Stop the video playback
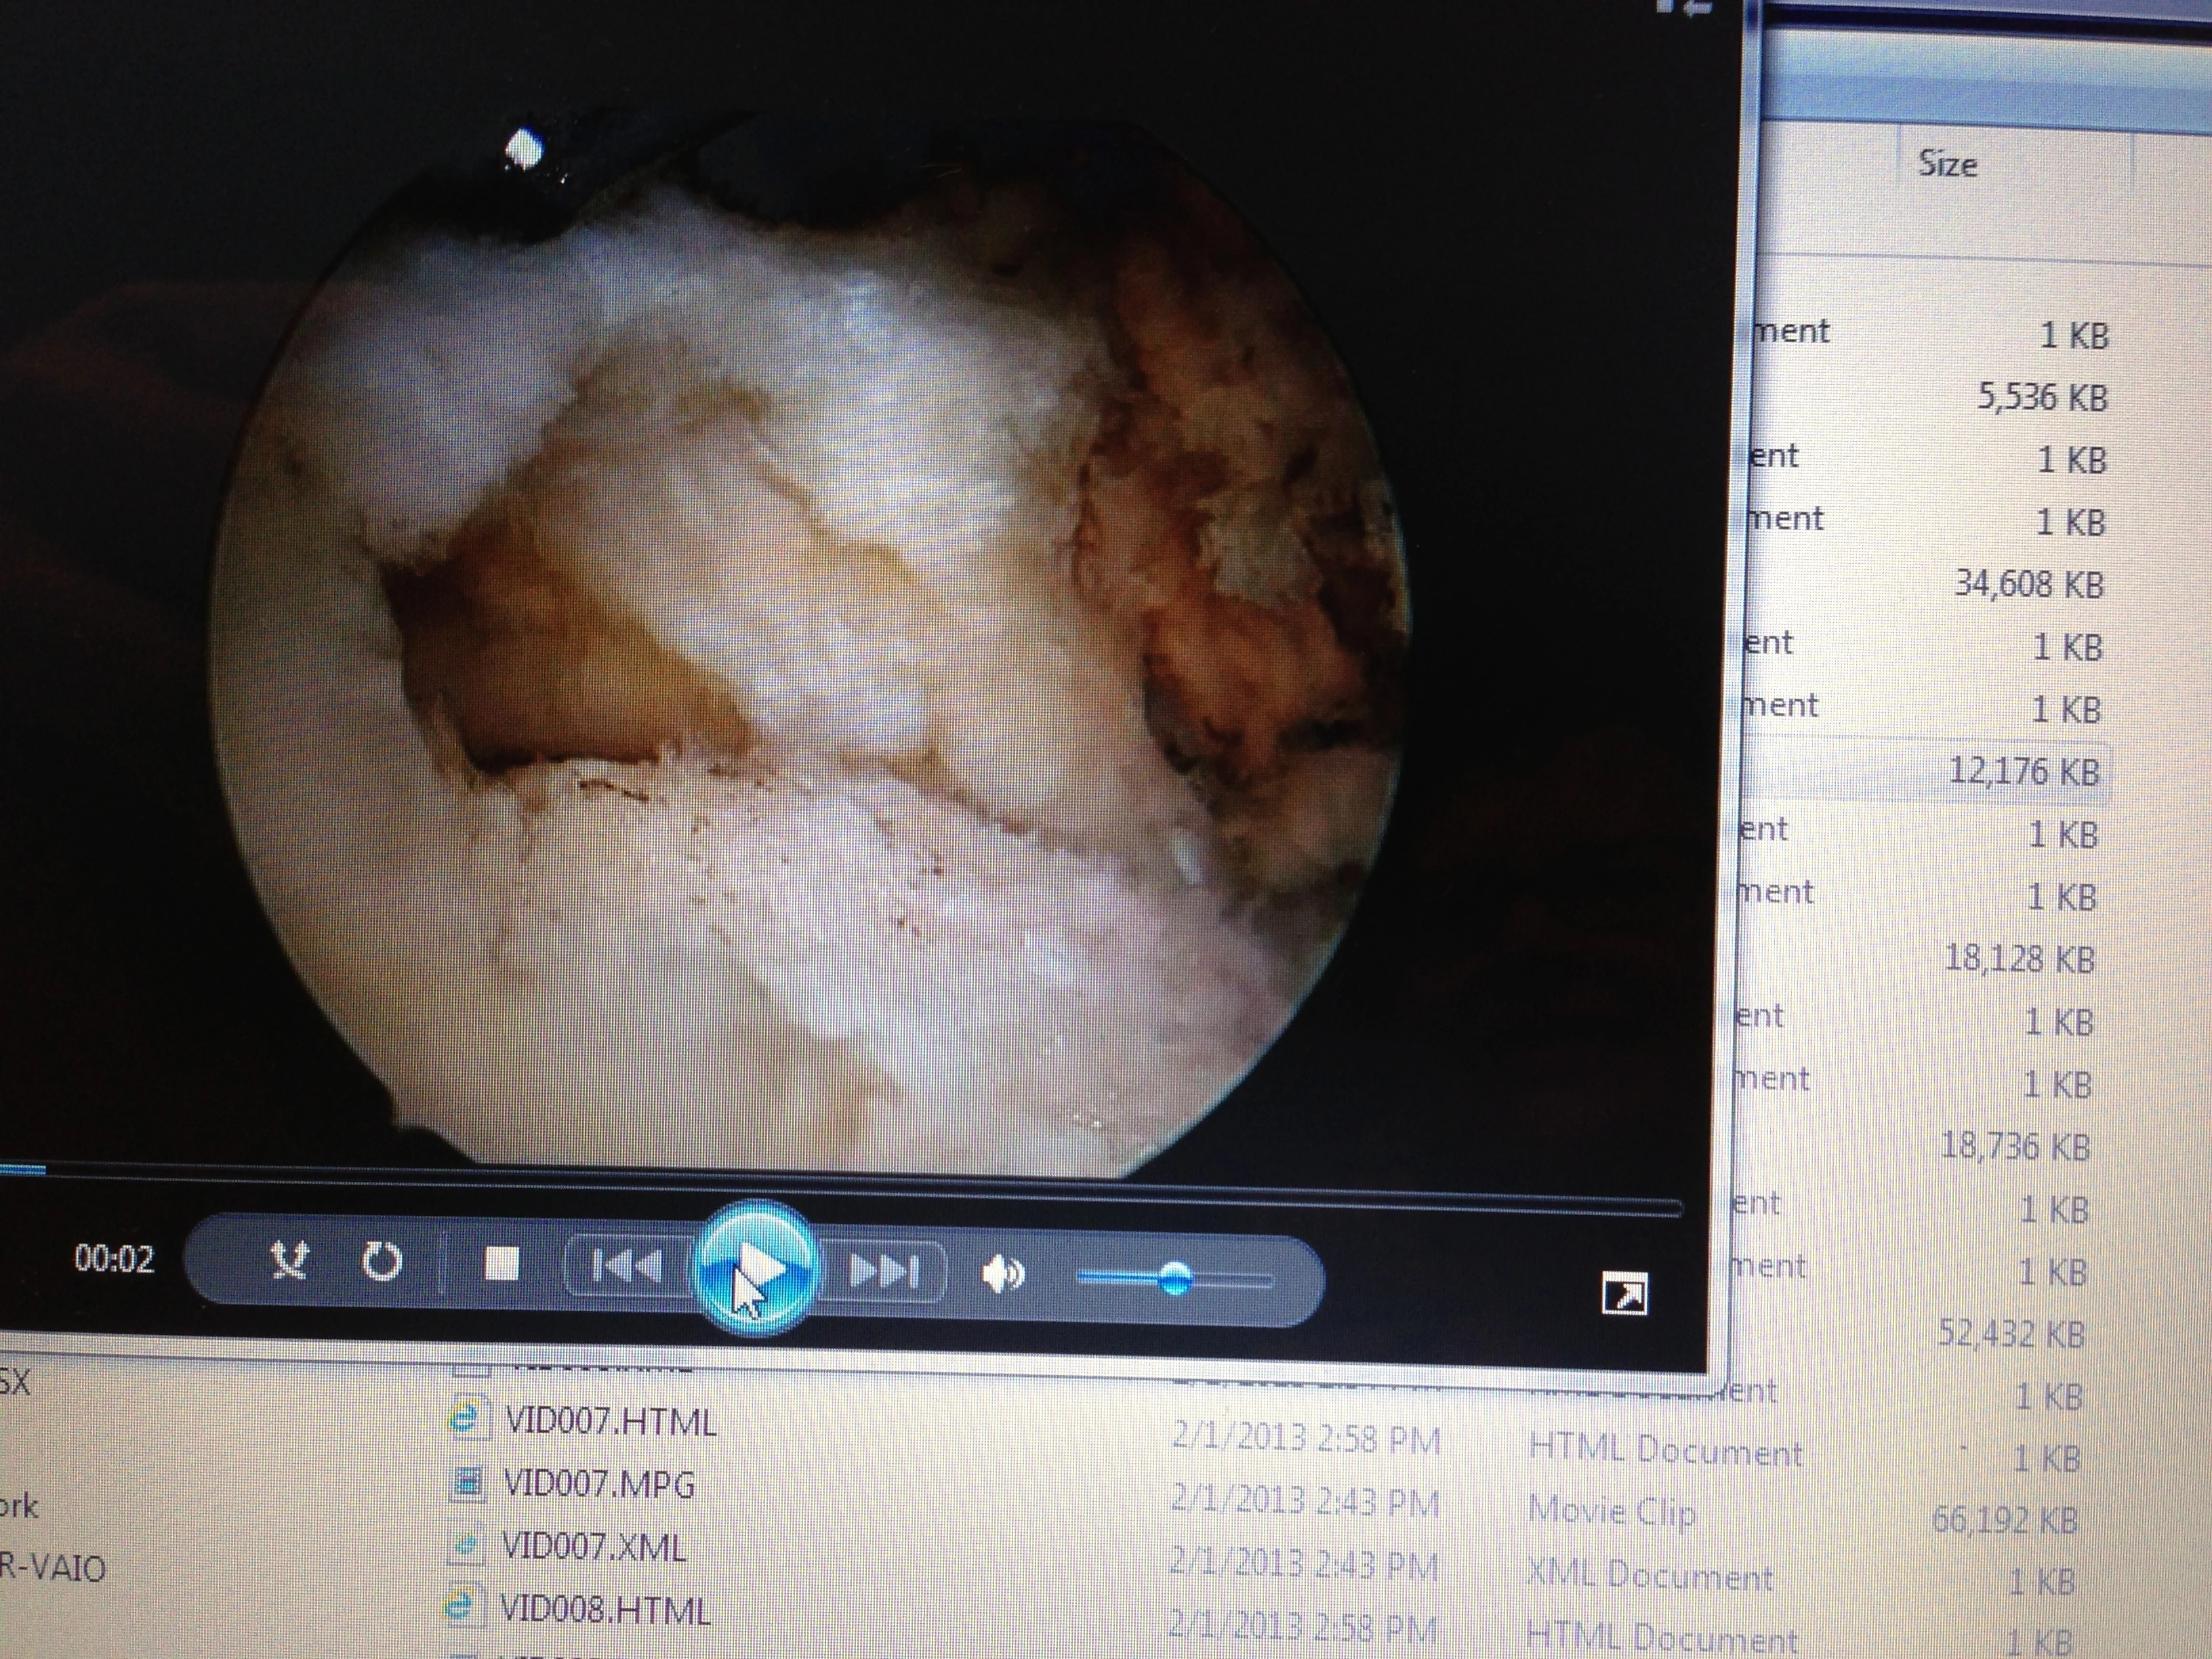This screenshot has height=1659, width=2212. (501, 1264)
